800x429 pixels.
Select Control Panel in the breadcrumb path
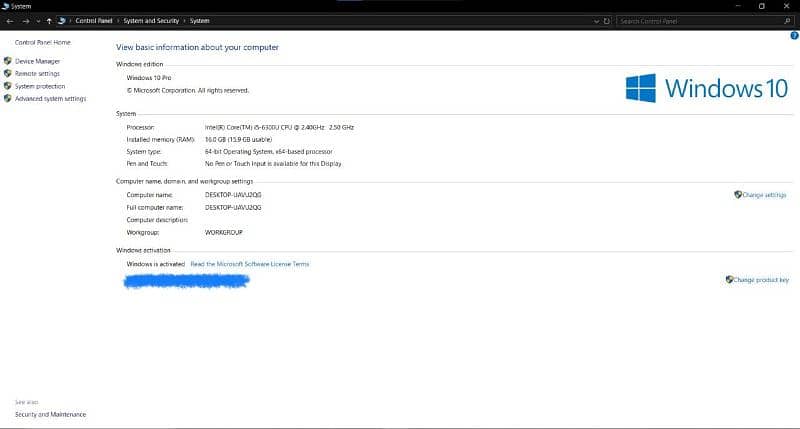click(95, 20)
